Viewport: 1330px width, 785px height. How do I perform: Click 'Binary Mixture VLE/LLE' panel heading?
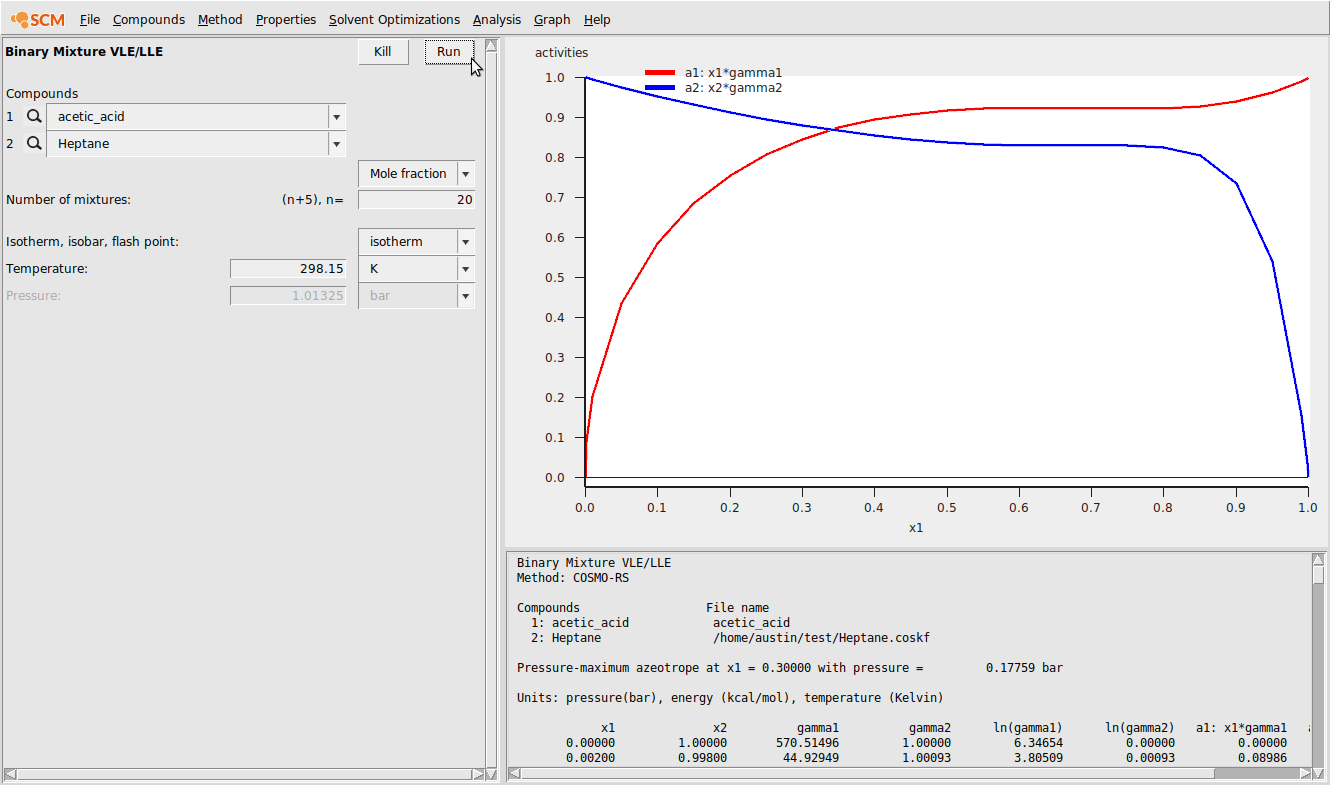coord(84,52)
